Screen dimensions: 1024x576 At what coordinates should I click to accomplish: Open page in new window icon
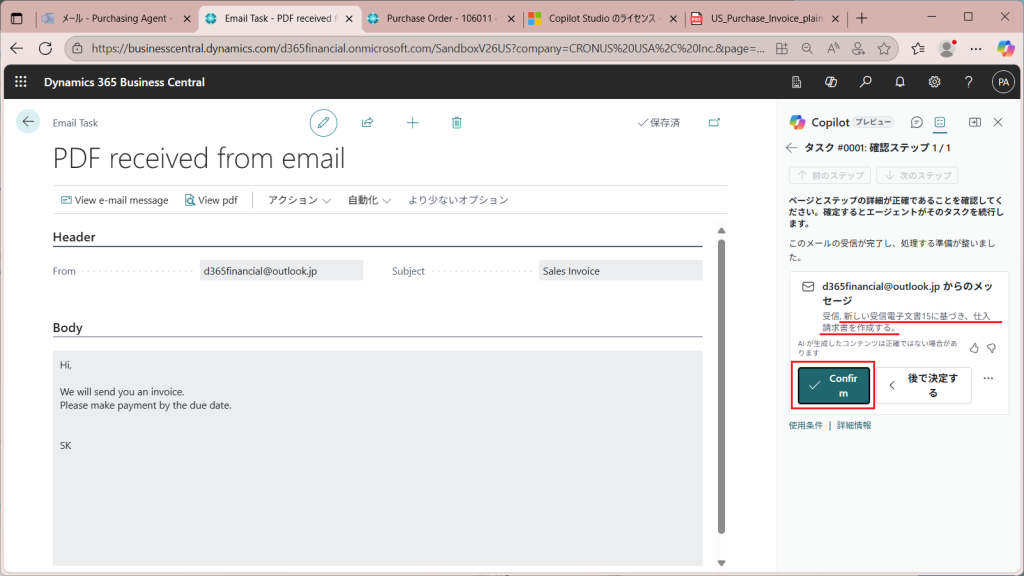tap(714, 122)
